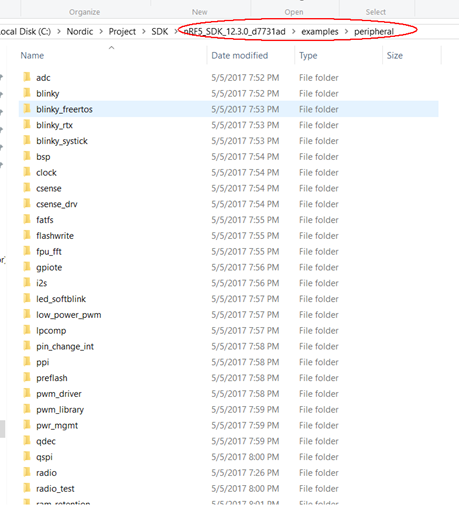Click the left navigation pane scrollbar thumb

[2, 429]
